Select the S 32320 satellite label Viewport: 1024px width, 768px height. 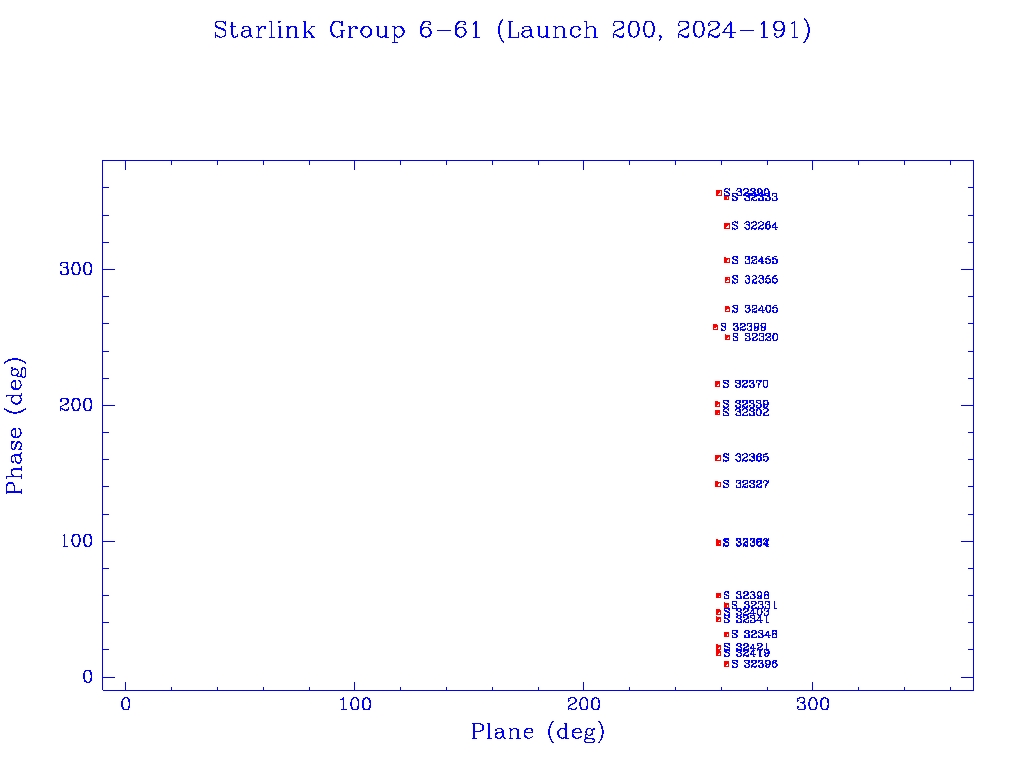pos(754,338)
